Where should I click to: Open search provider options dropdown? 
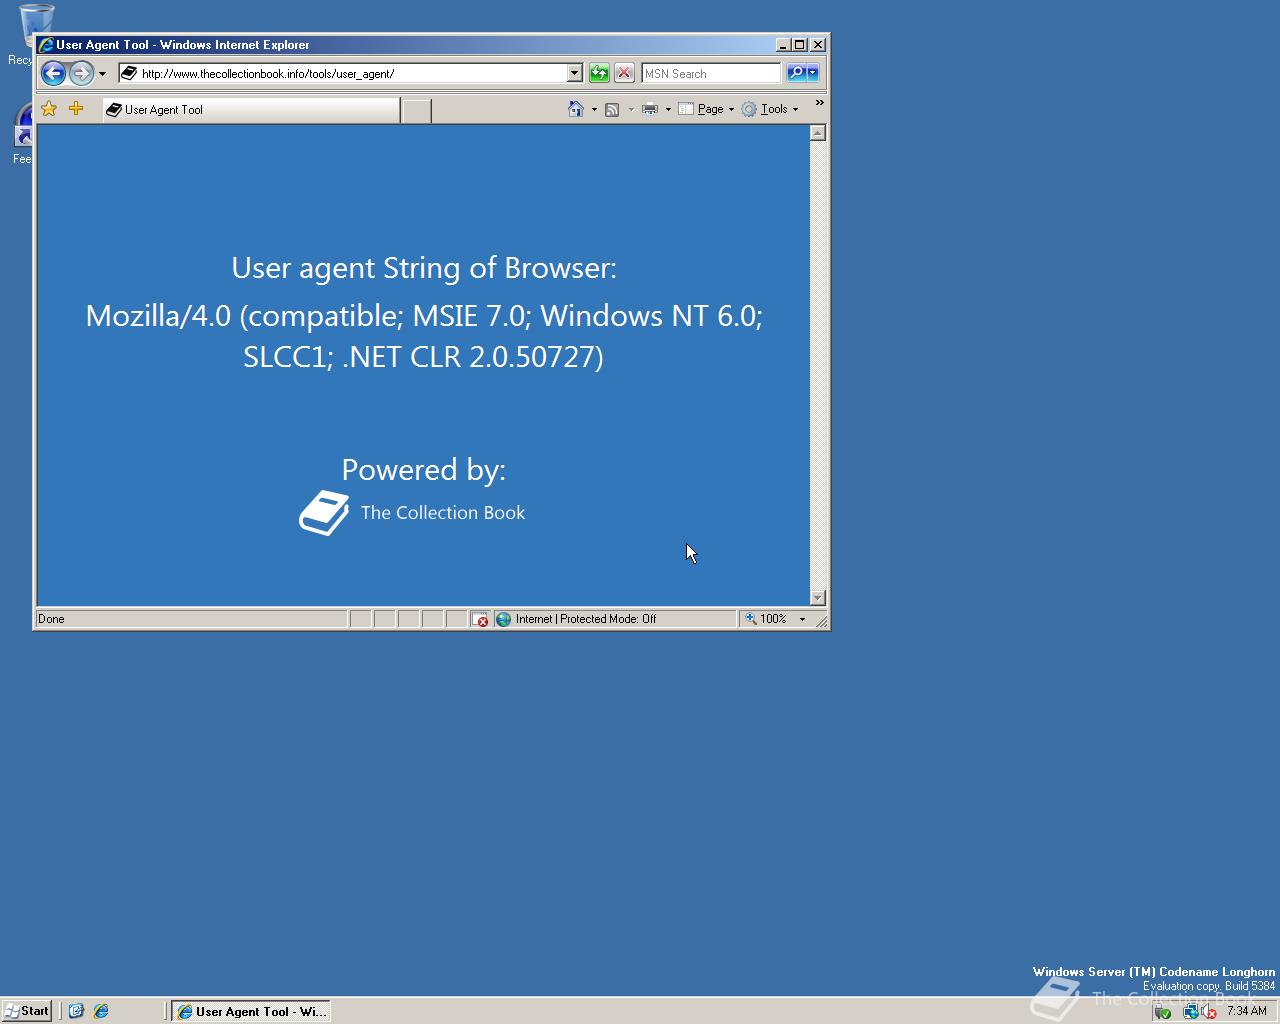click(813, 73)
